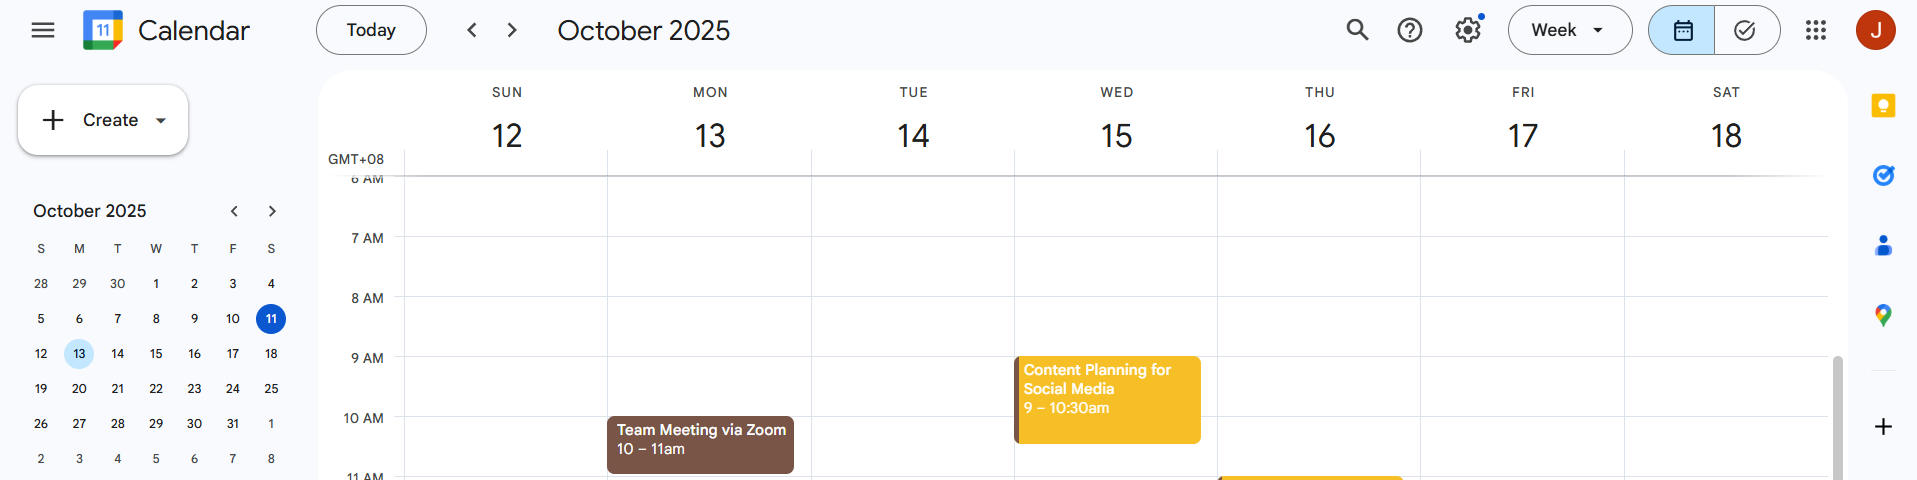Open Google Maps in side panel
This screenshot has height=480, width=1917.
point(1883,316)
